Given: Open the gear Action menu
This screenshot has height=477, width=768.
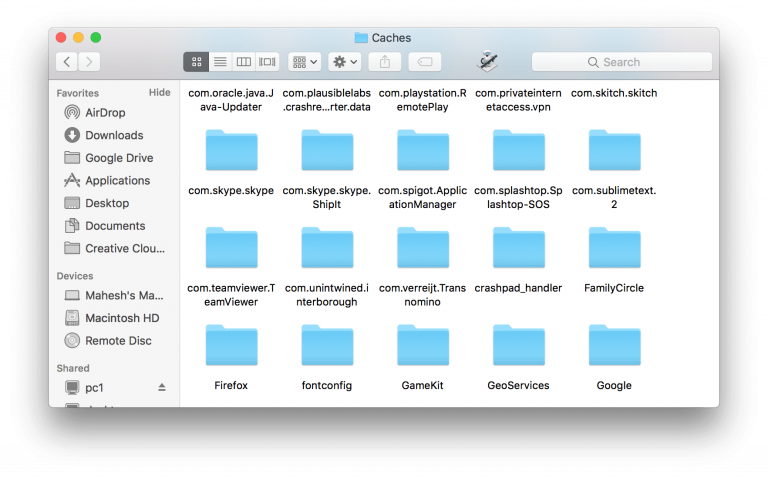Looking at the screenshot, I should [x=345, y=62].
